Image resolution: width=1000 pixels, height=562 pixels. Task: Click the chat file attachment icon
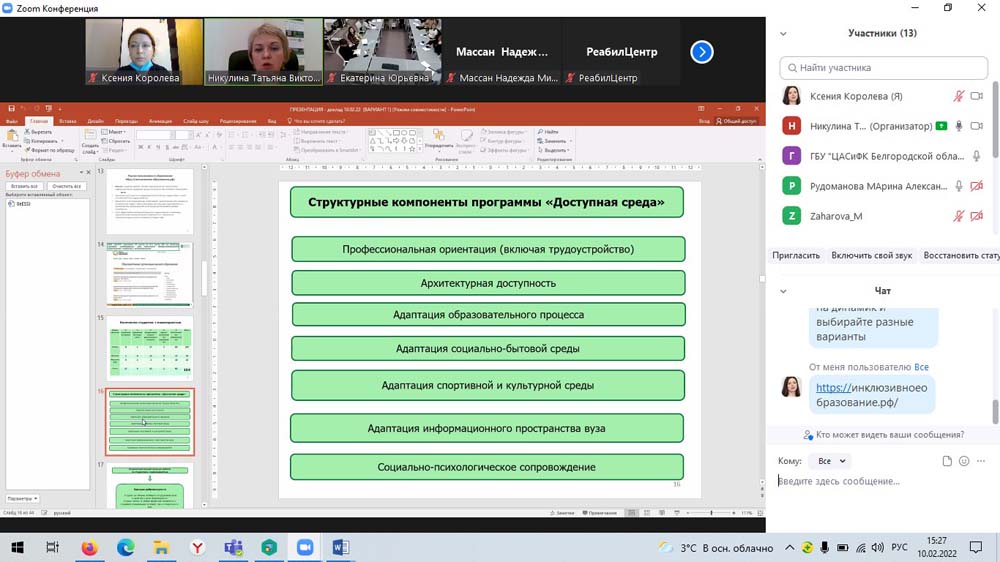coord(947,461)
